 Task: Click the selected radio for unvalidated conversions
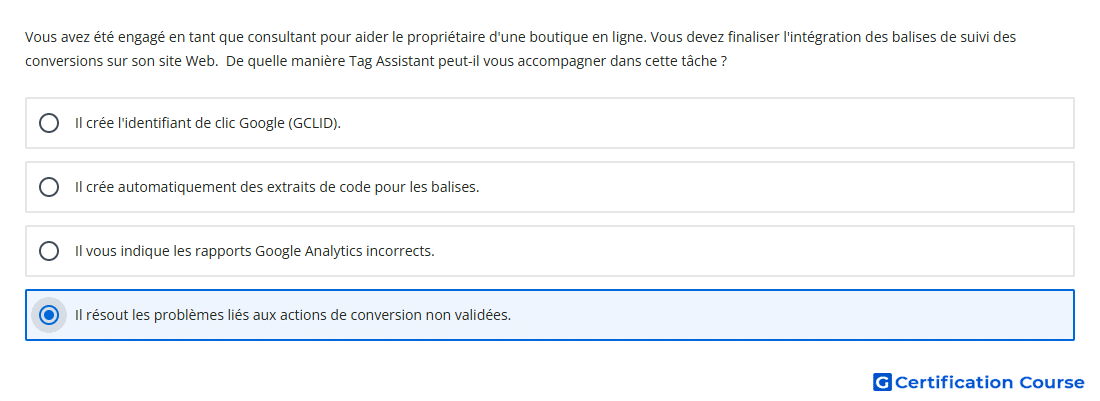click(x=49, y=315)
